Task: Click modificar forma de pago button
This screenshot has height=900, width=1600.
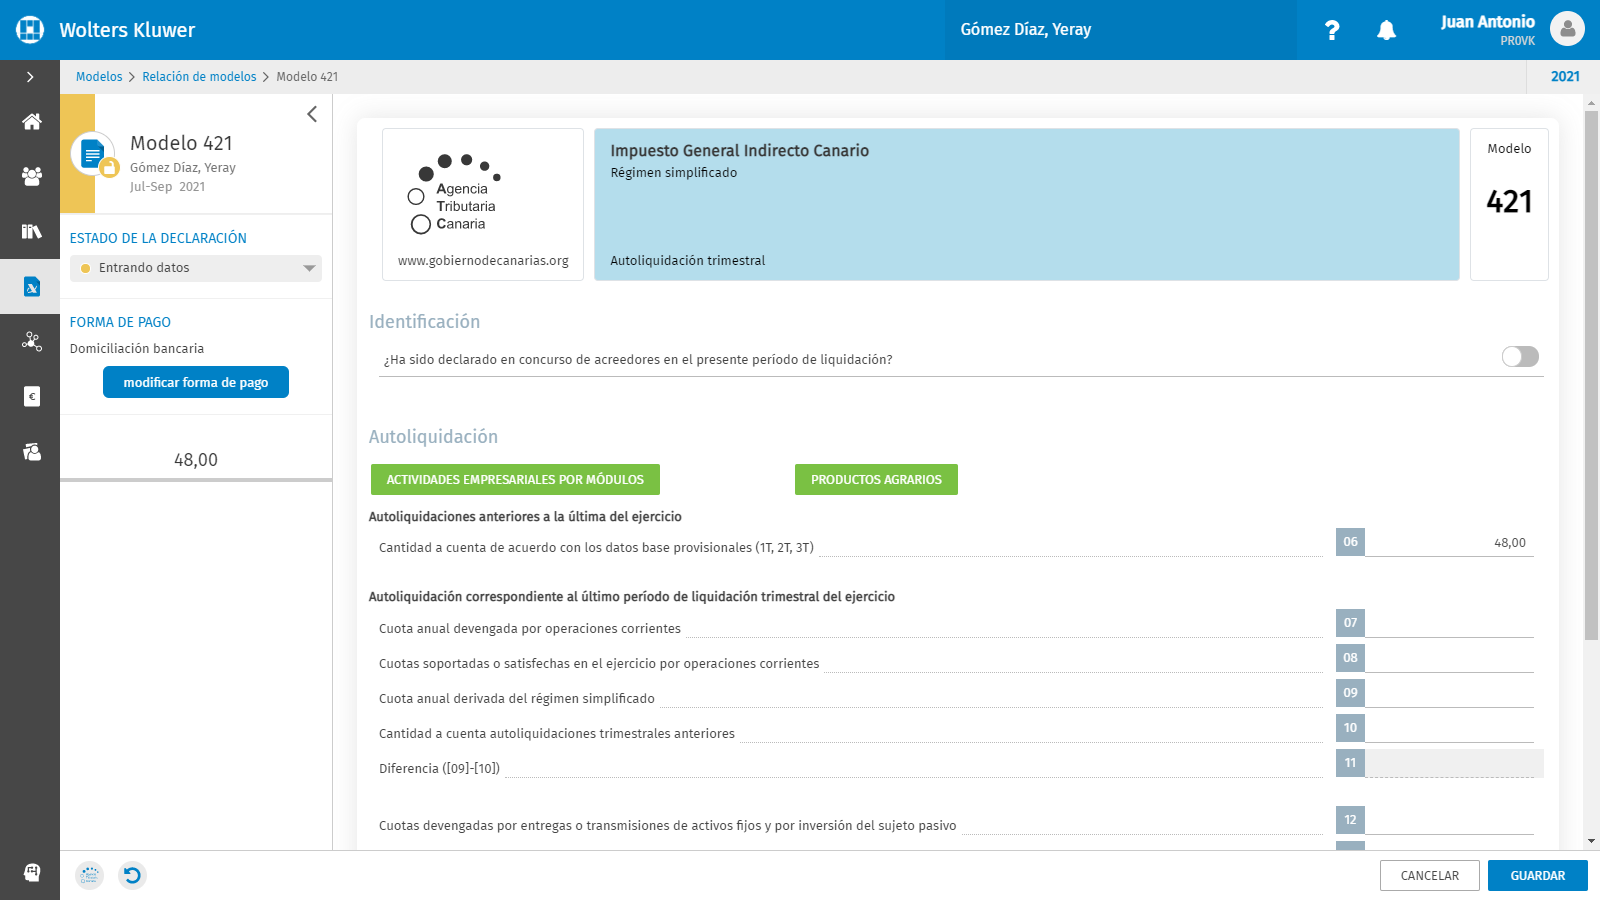Action: 196,382
